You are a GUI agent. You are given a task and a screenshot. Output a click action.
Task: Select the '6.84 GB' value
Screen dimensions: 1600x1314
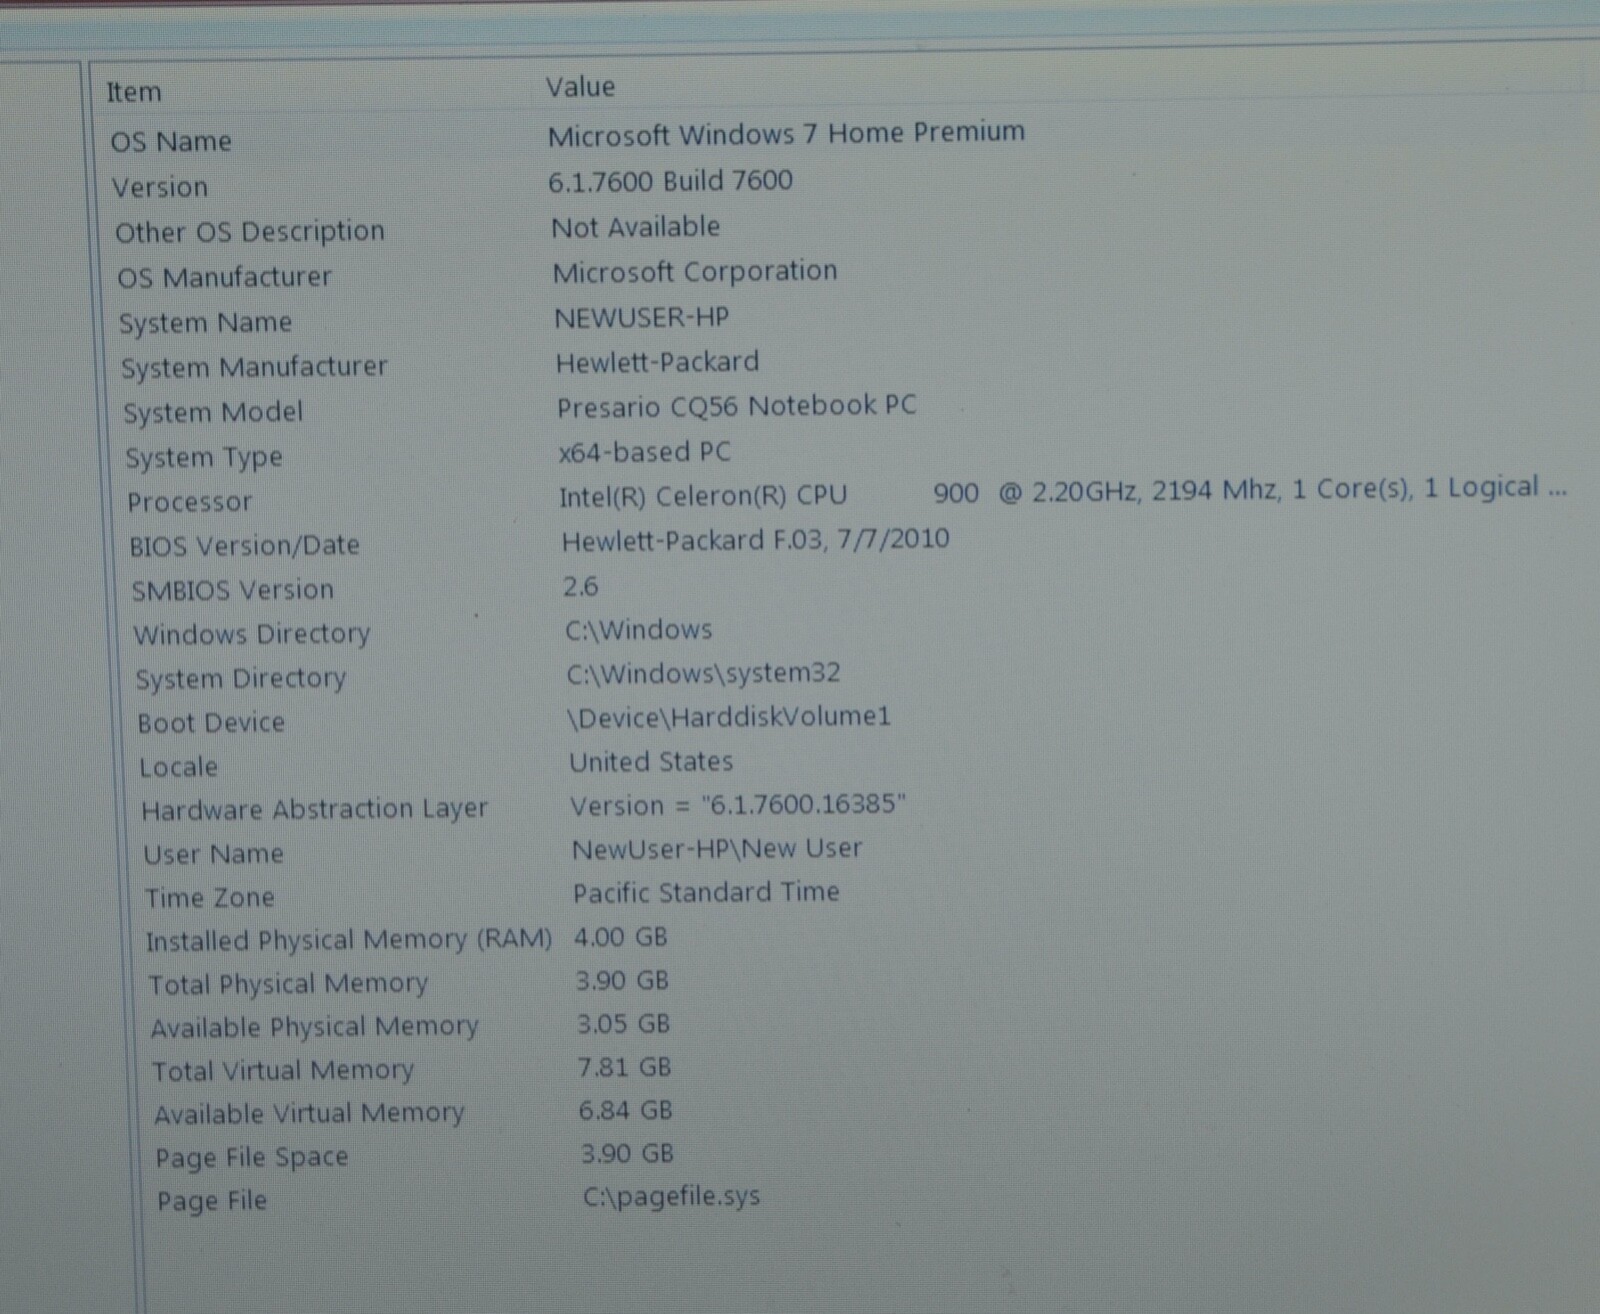pyautogui.click(x=626, y=1110)
